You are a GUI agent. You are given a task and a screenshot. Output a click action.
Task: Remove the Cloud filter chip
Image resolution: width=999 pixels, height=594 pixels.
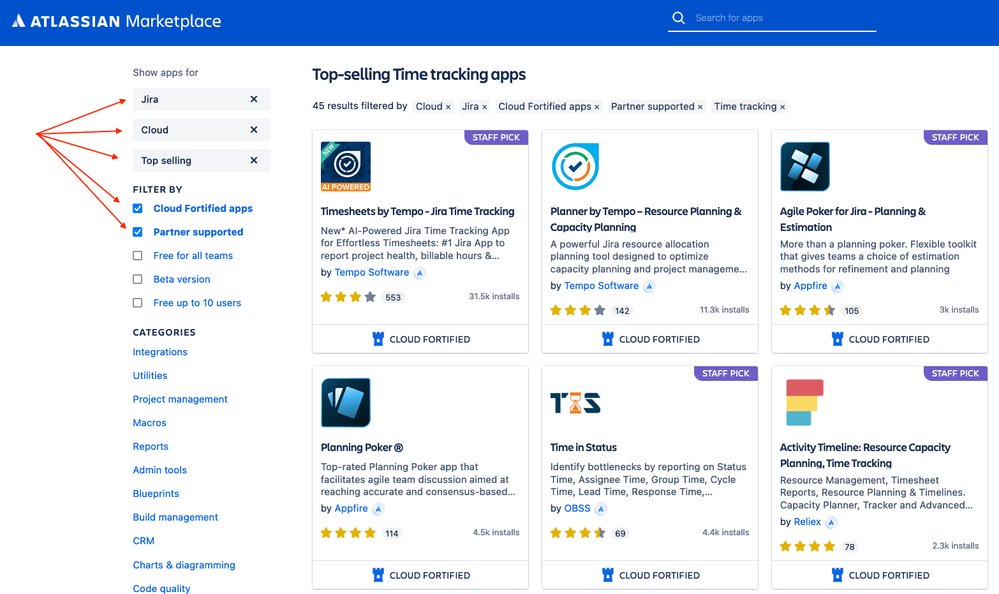448,107
